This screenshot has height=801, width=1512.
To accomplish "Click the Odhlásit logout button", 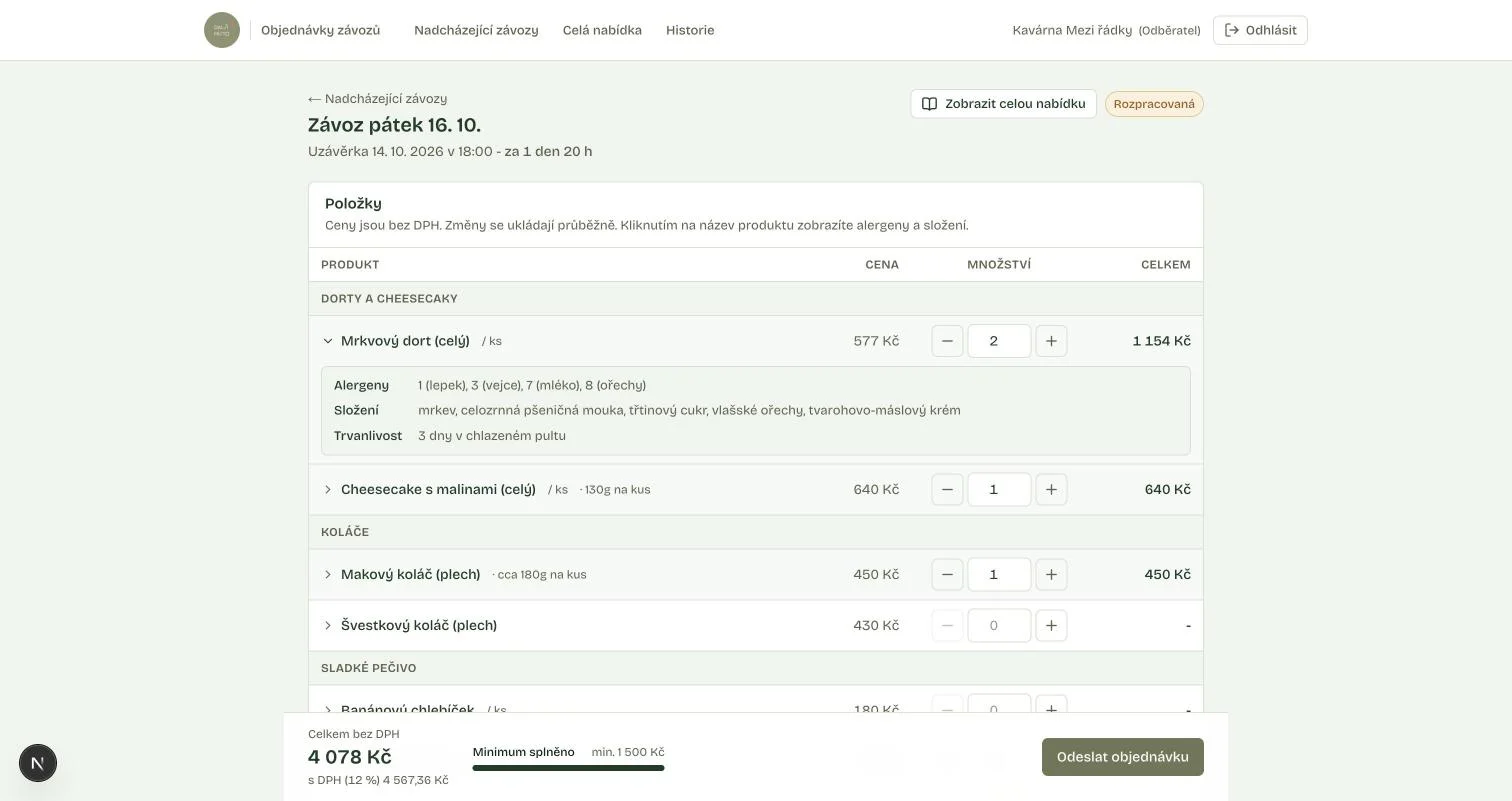I will (x=1260, y=30).
